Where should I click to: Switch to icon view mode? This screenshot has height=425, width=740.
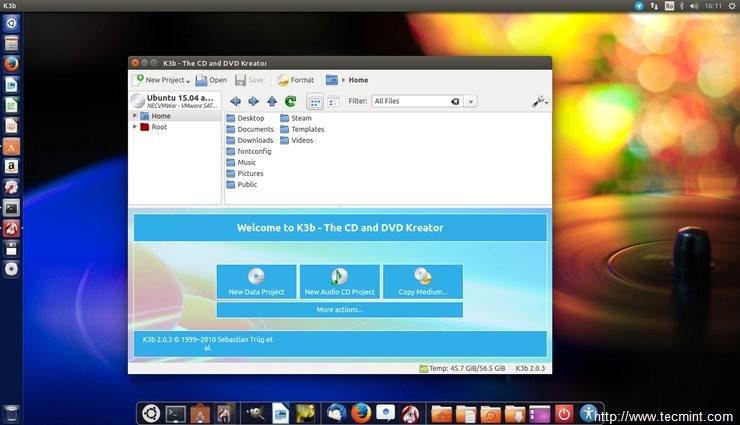tap(314, 101)
